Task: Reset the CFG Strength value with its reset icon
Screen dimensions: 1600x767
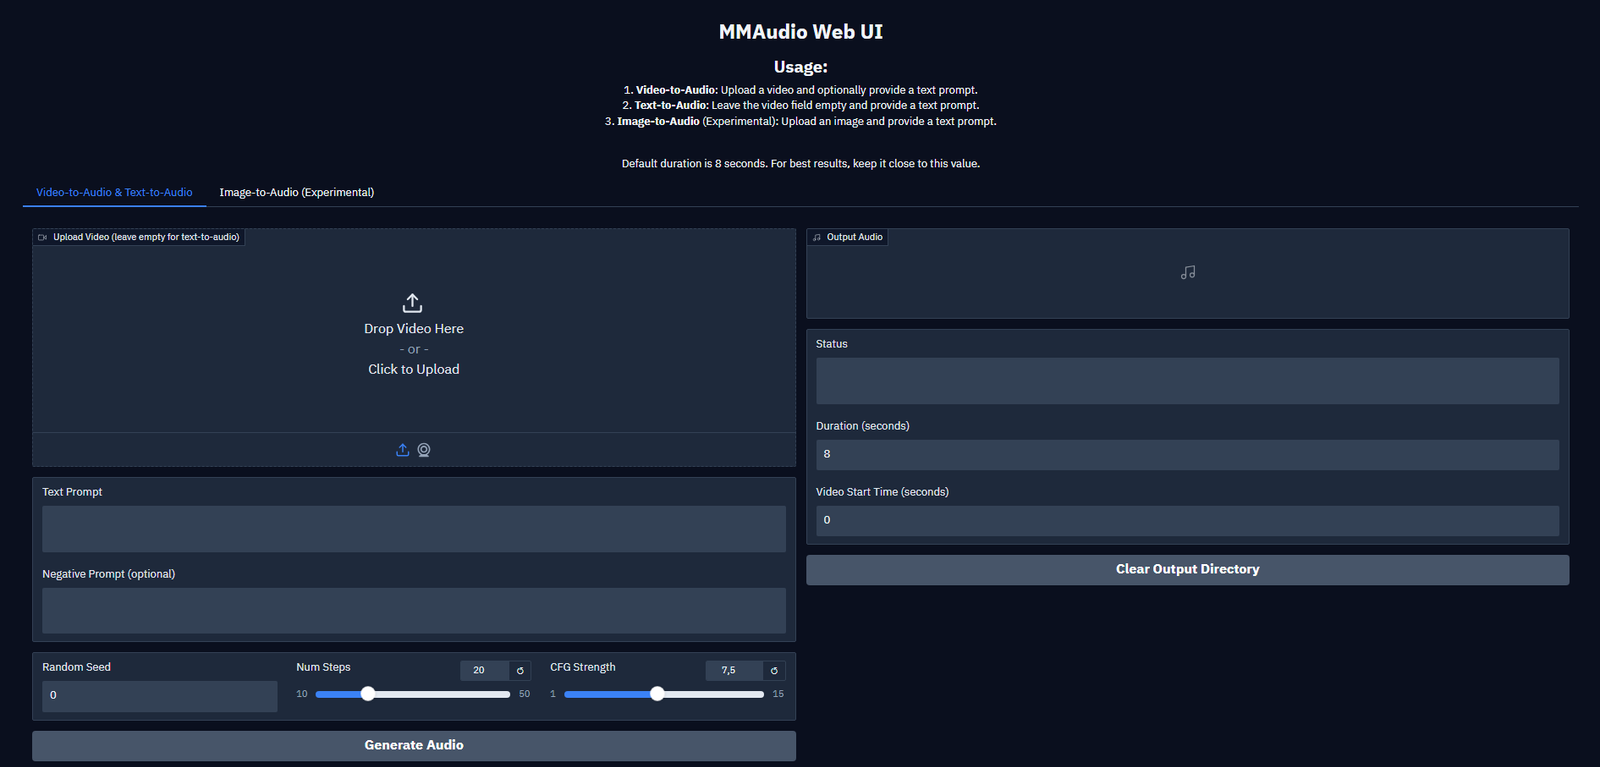Action: (x=774, y=670)
